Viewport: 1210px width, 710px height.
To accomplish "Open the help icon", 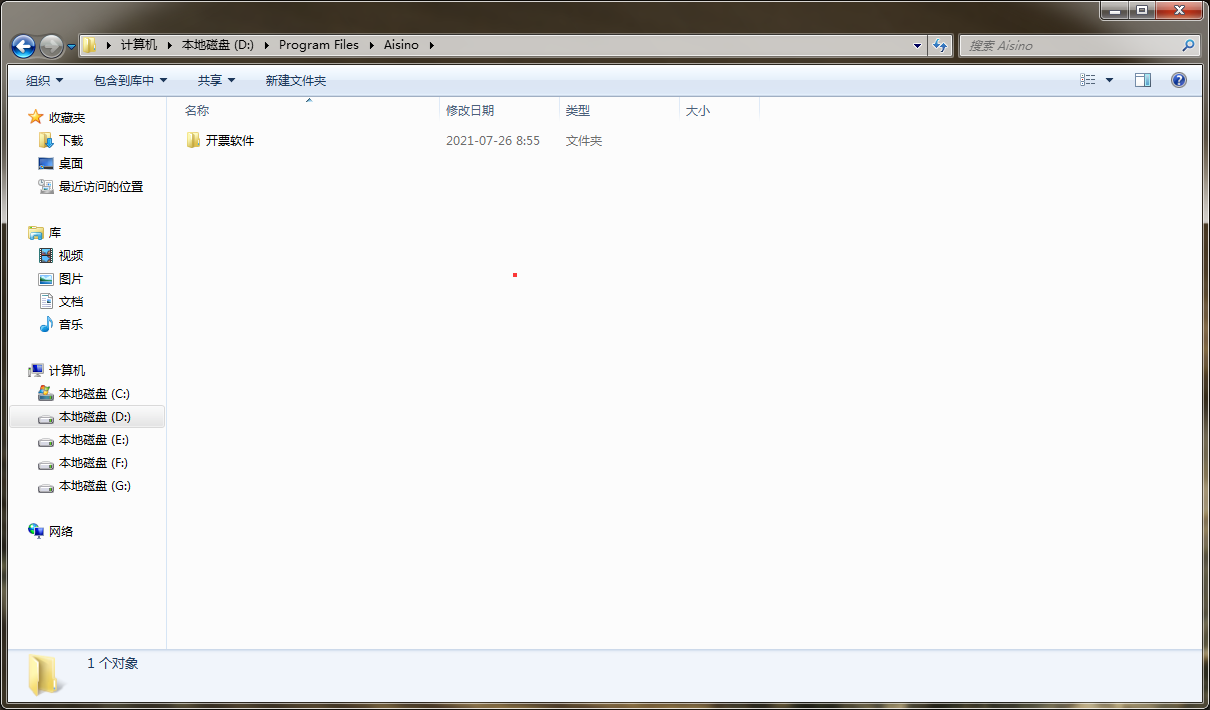I will [1179, 80].
